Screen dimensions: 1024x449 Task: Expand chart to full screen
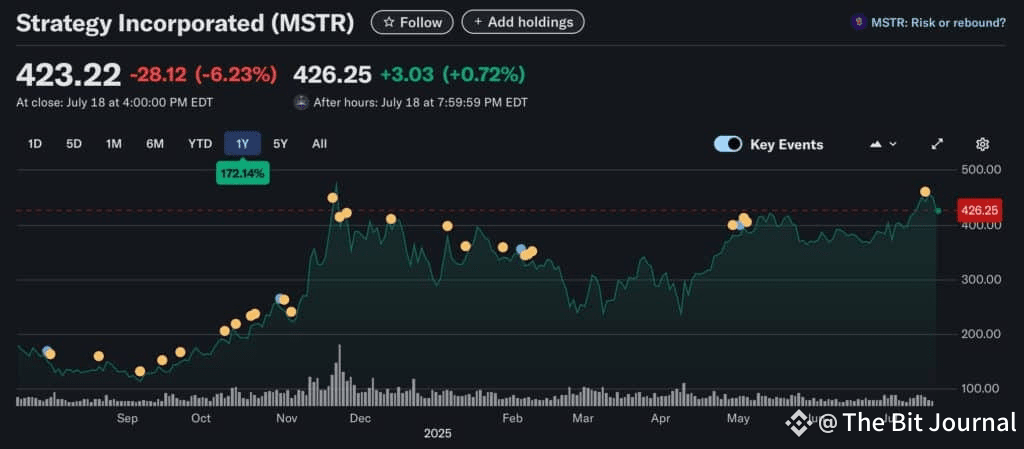click(937, 144)
